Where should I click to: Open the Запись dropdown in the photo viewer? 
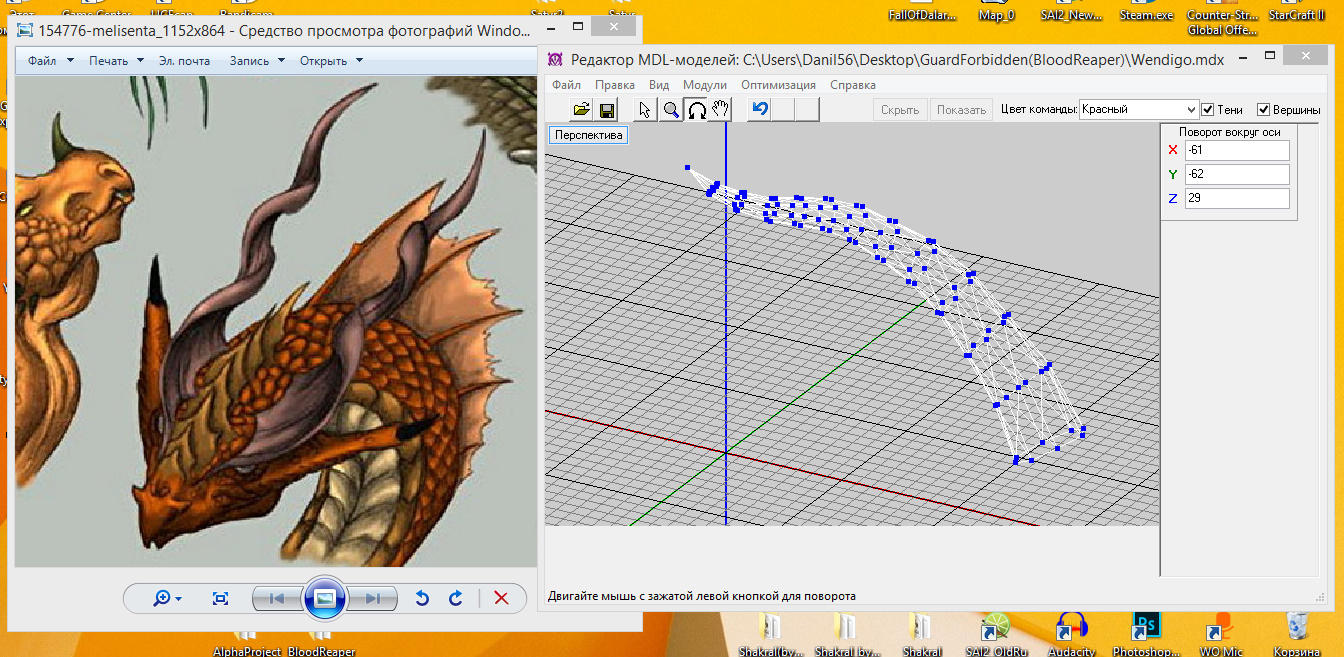tap(257, 61)
